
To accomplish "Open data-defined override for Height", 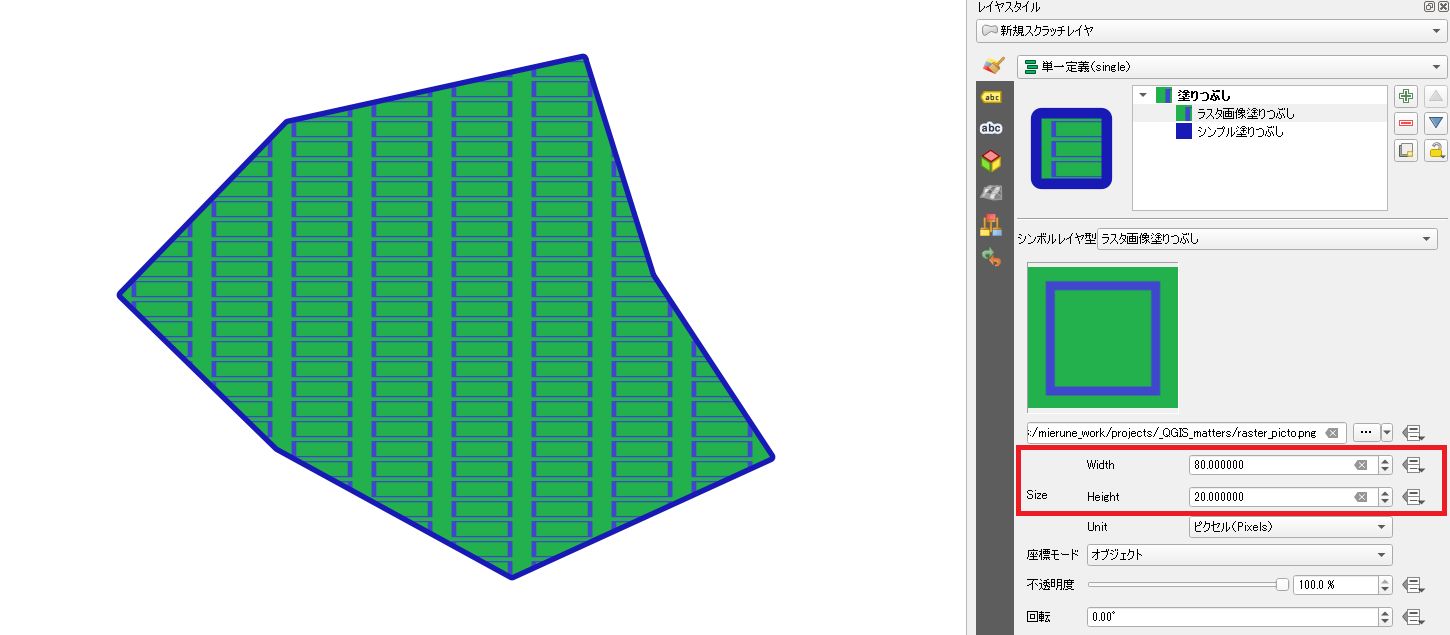I will (x=1412, y=497).
